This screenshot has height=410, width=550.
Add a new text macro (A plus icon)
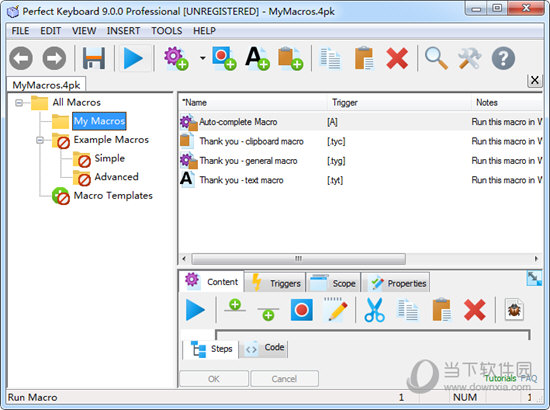[257, 59]
